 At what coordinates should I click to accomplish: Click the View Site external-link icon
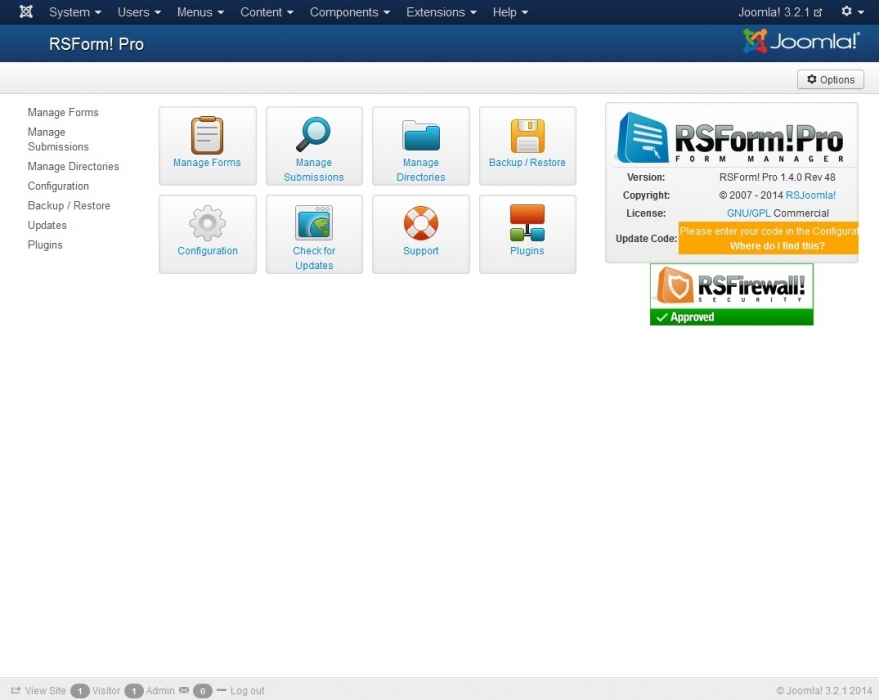16,690
